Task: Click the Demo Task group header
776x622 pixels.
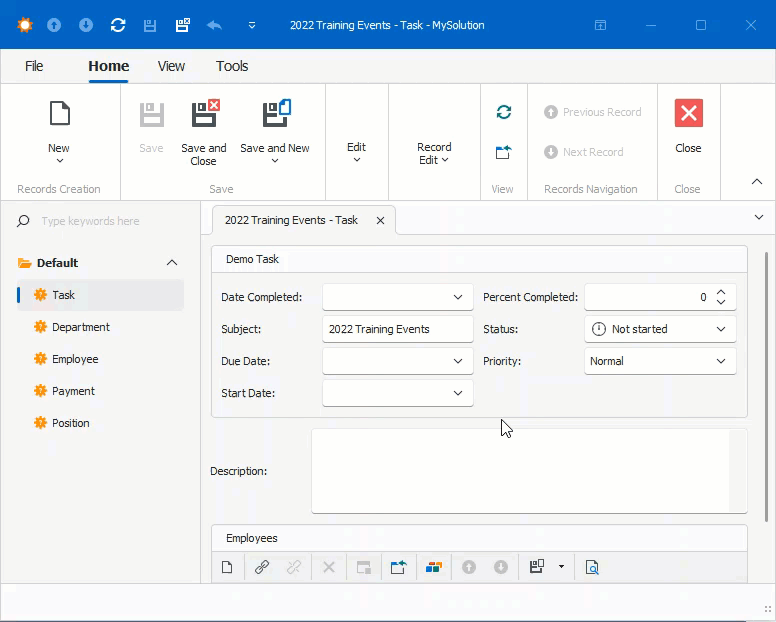Action: pyautogui.click(x=479, y=259)
